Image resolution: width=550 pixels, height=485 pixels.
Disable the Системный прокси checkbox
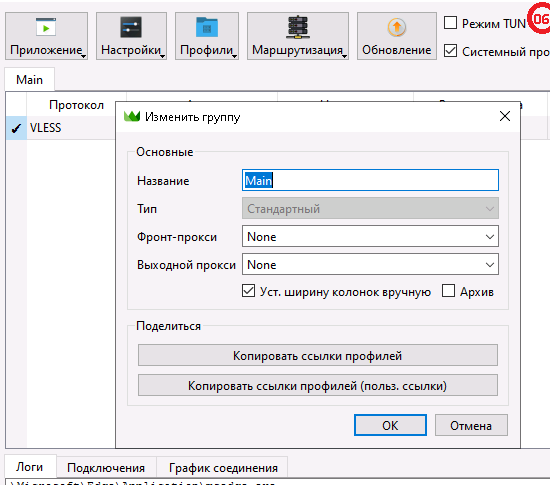(x=450, y=51)
